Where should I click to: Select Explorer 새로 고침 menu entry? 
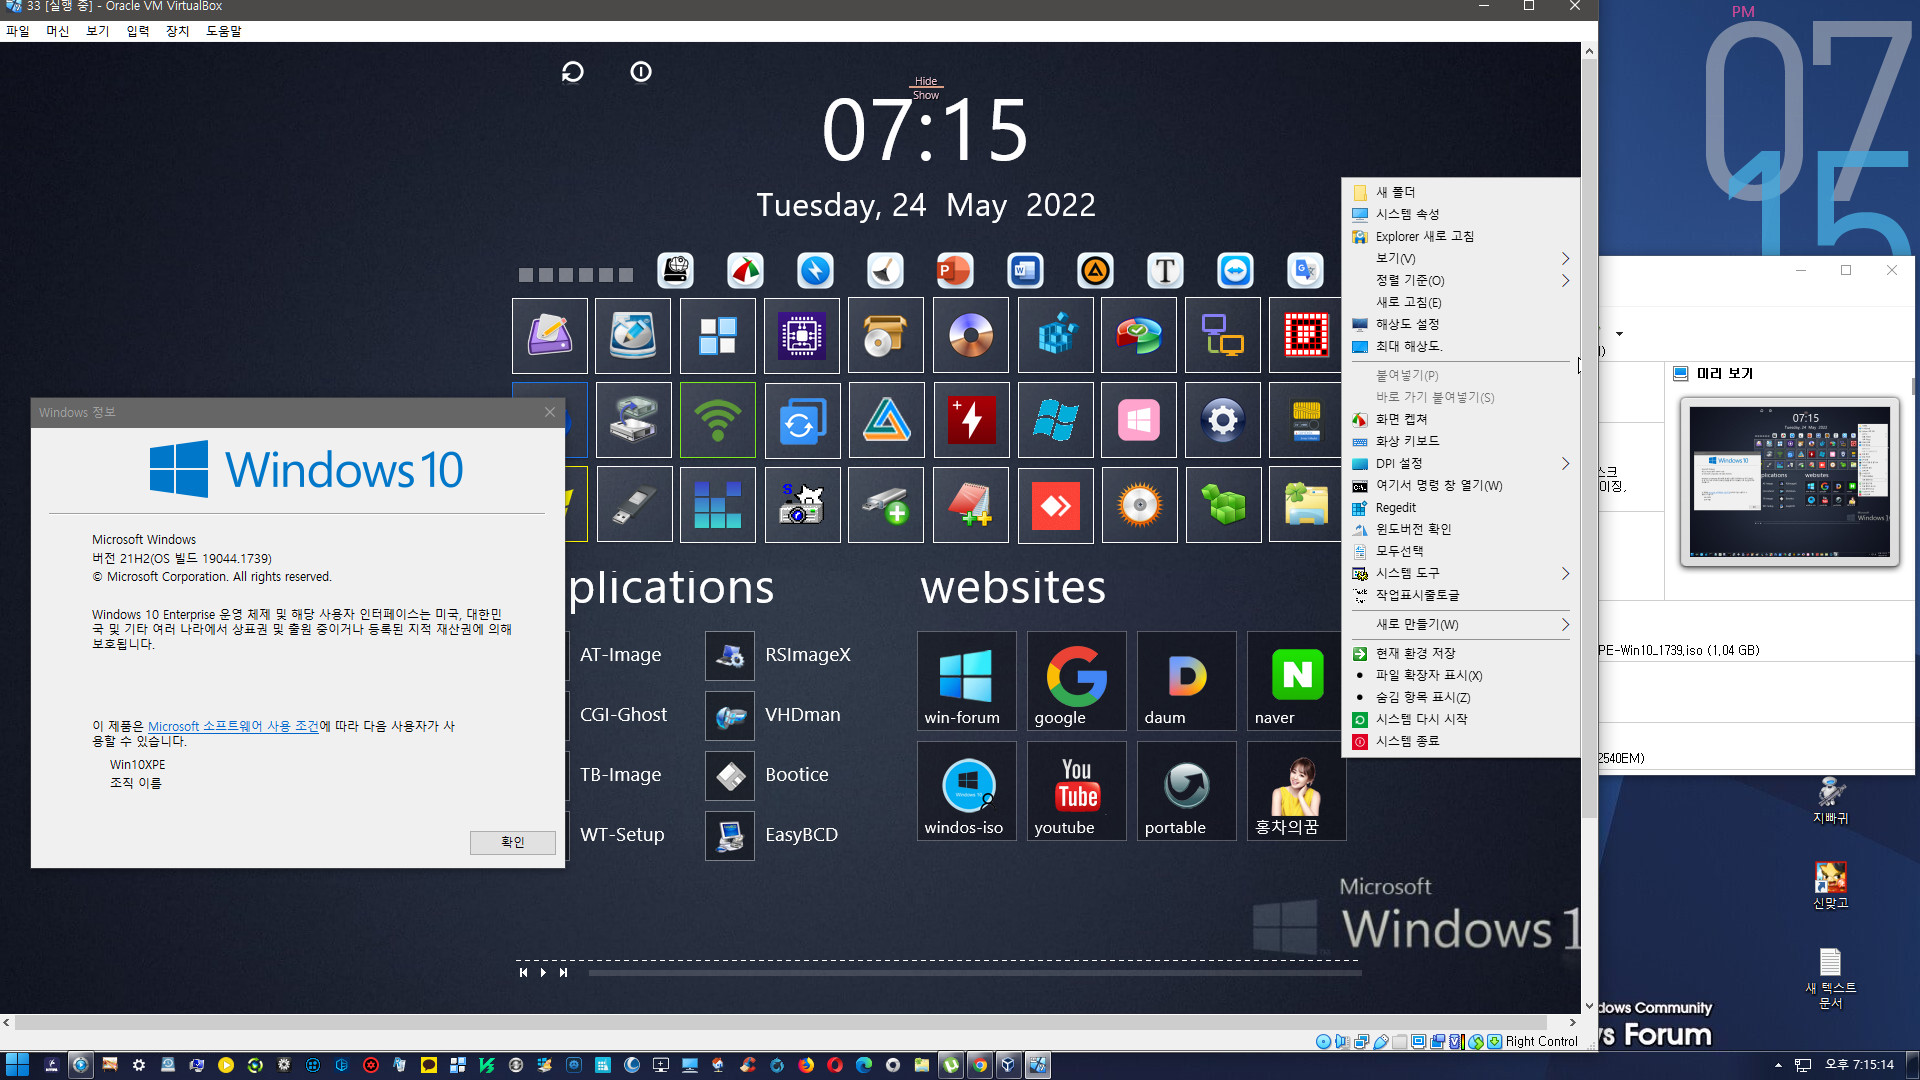click(x=1460, y=236)
